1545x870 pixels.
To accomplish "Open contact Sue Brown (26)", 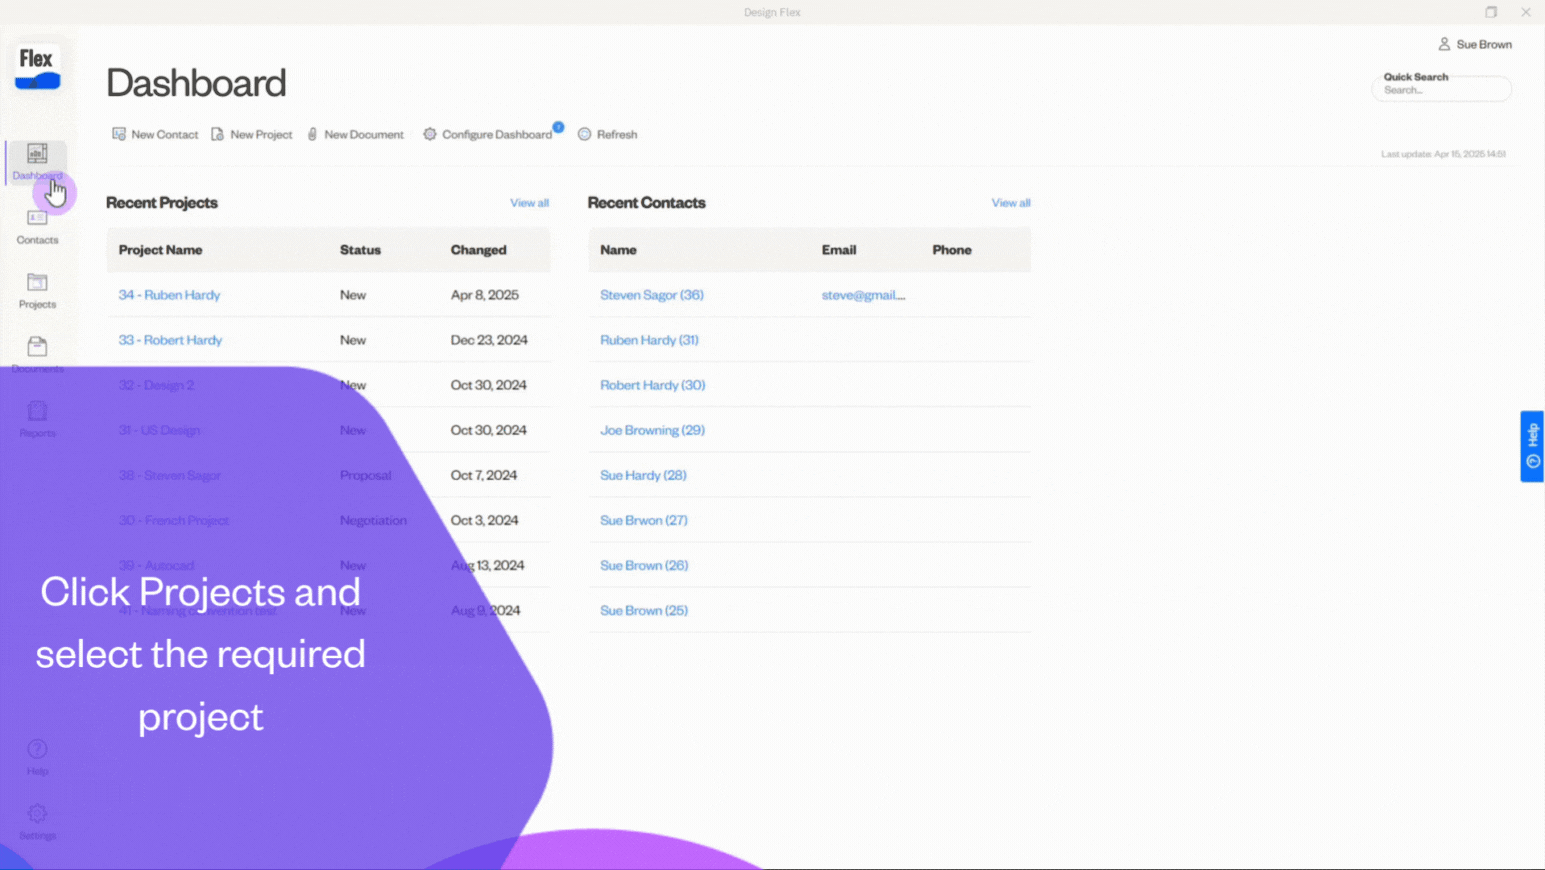I will click(644, 565).
